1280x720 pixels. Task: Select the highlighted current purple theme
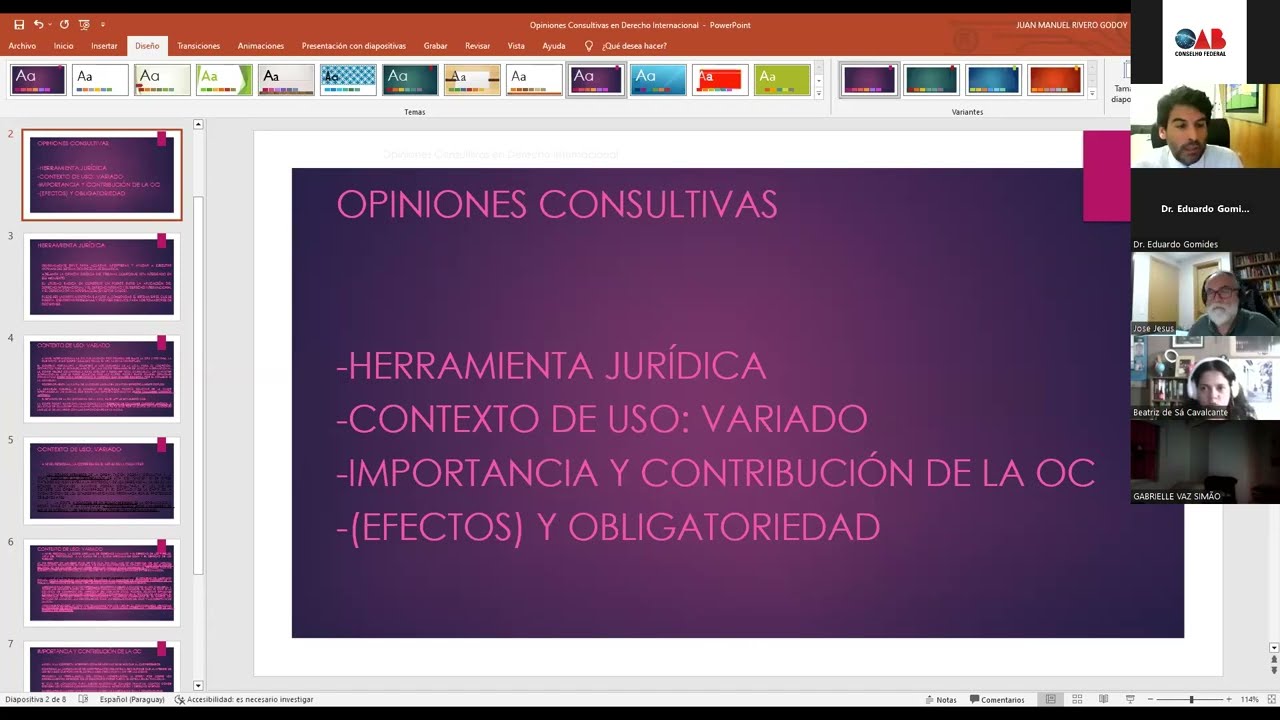[596, 80]
